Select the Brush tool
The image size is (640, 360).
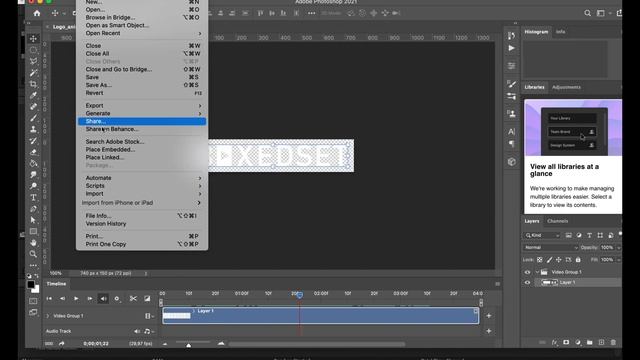click(33, 118)
